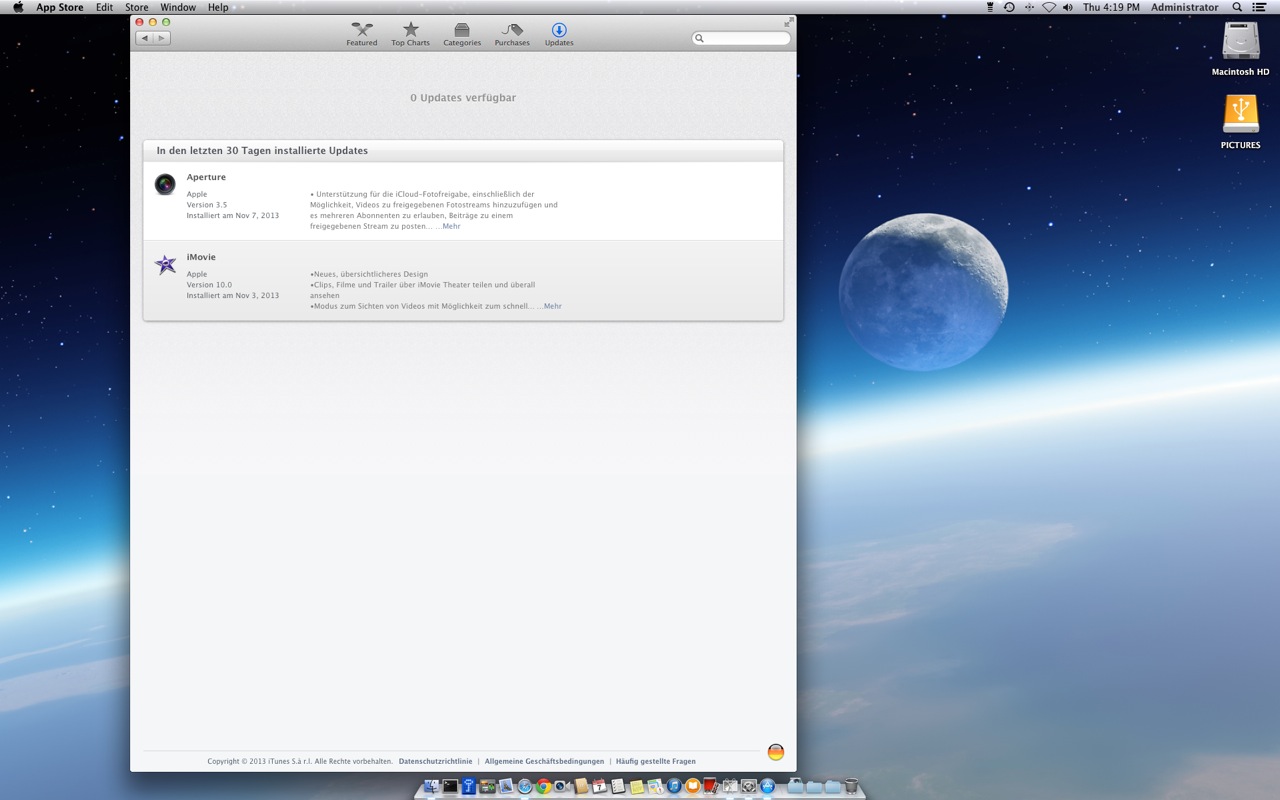Click the iMovie star icon
This screenshot has width=1280, height=800.
[x=165, y=265]
